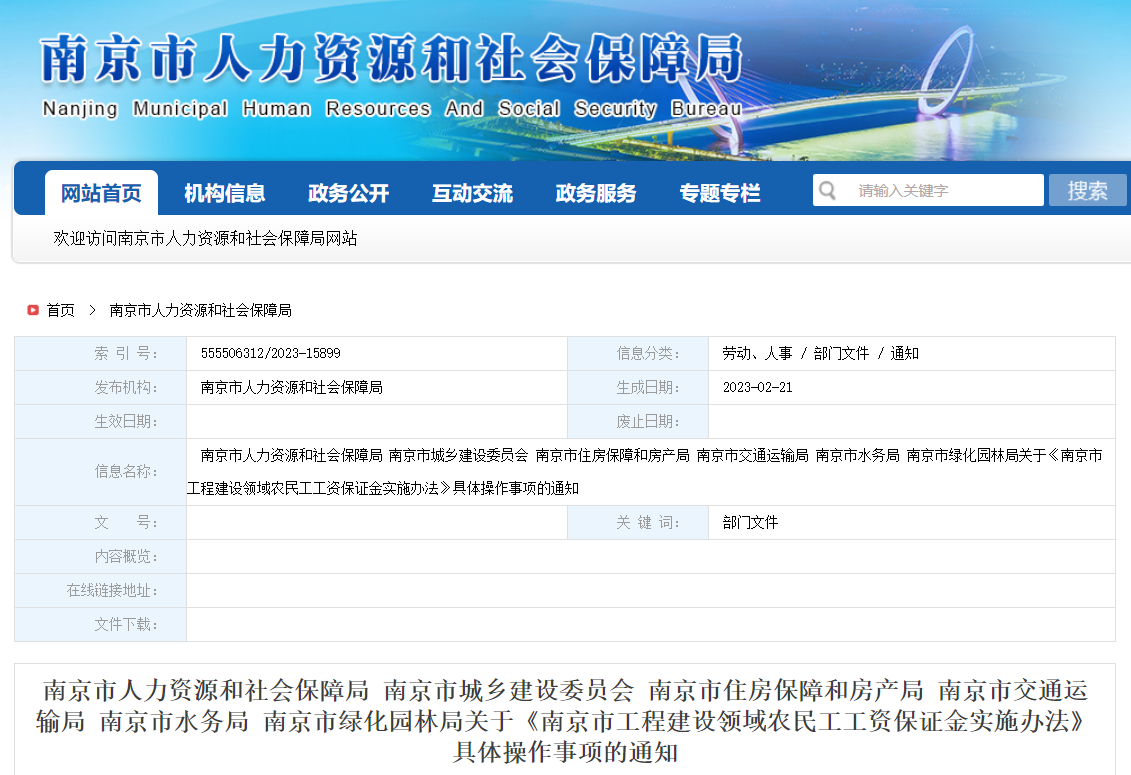Select the 政务服务 navigation item
The width and height of the screenshot is (1131, 775).
pos(596,193)
